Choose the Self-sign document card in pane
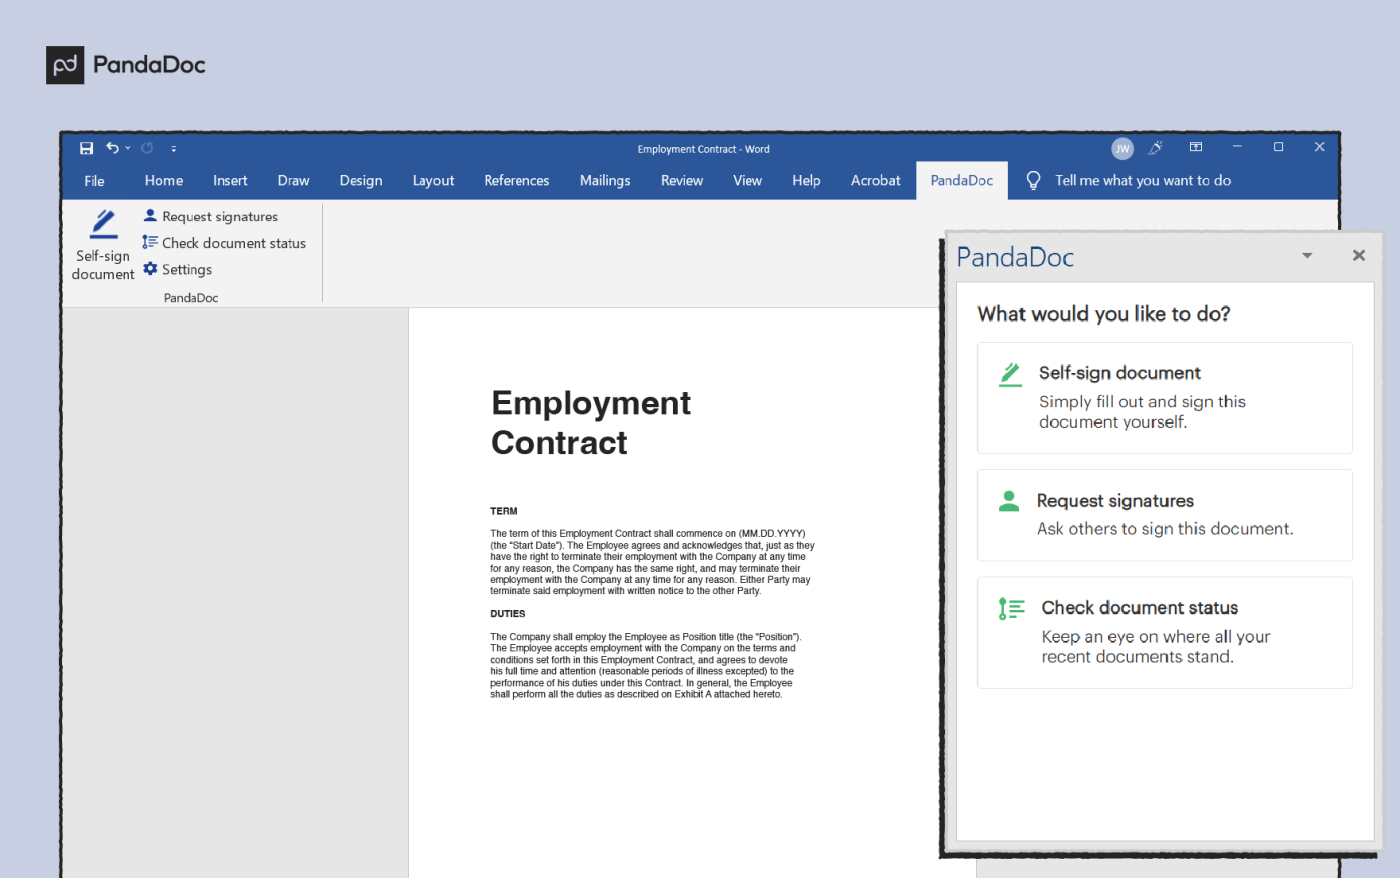1400x878 pixels. 1165,398
